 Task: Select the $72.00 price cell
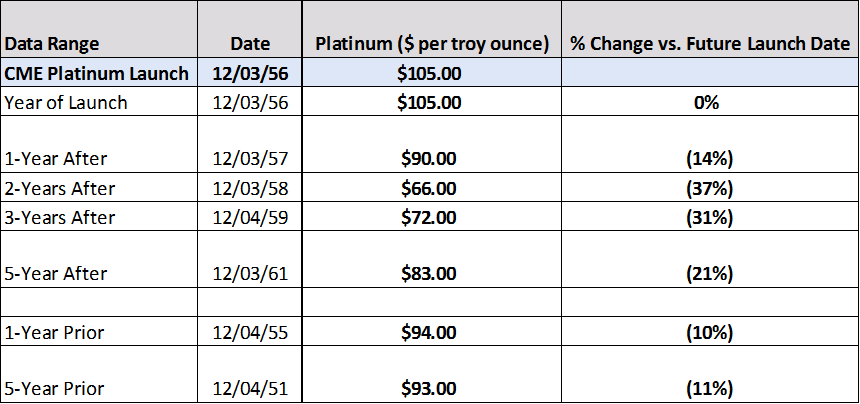click(x=428, y=217)
